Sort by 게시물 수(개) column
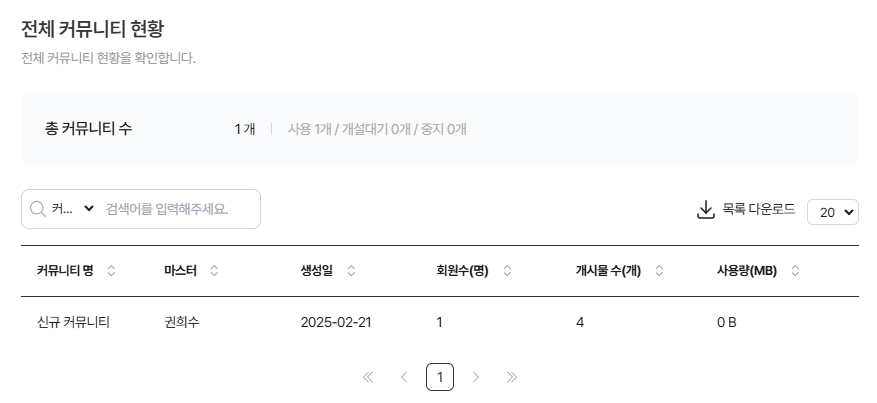877x403 pixels. point(659,271)
